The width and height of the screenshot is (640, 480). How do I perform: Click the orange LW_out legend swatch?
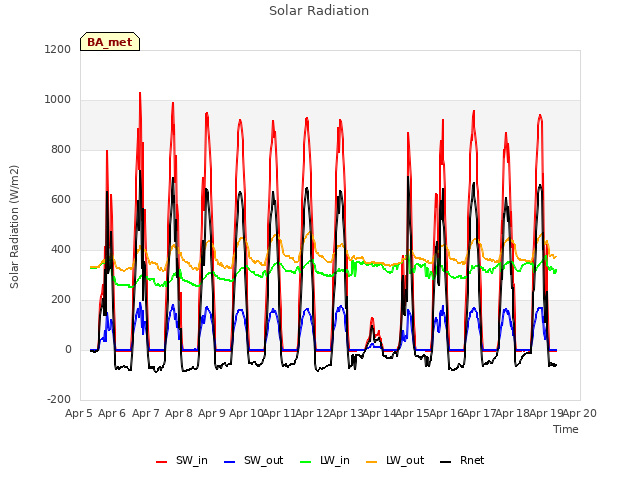pyautogui.click(x=372, y=462)
